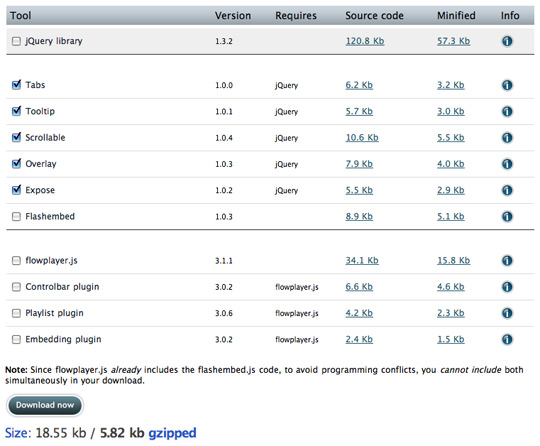Uncheck the Overlay checkbox
The image size is (540, 446).
click(x=16, y=163)
